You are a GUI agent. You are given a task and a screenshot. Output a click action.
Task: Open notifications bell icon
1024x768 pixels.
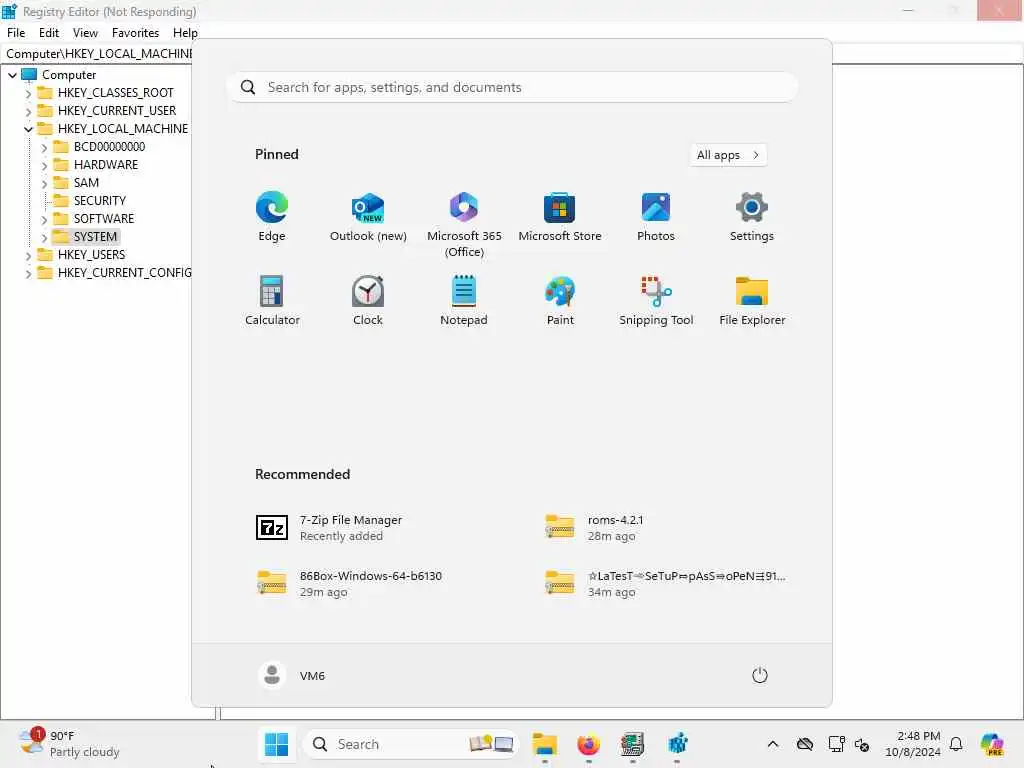tap(956, 744)
